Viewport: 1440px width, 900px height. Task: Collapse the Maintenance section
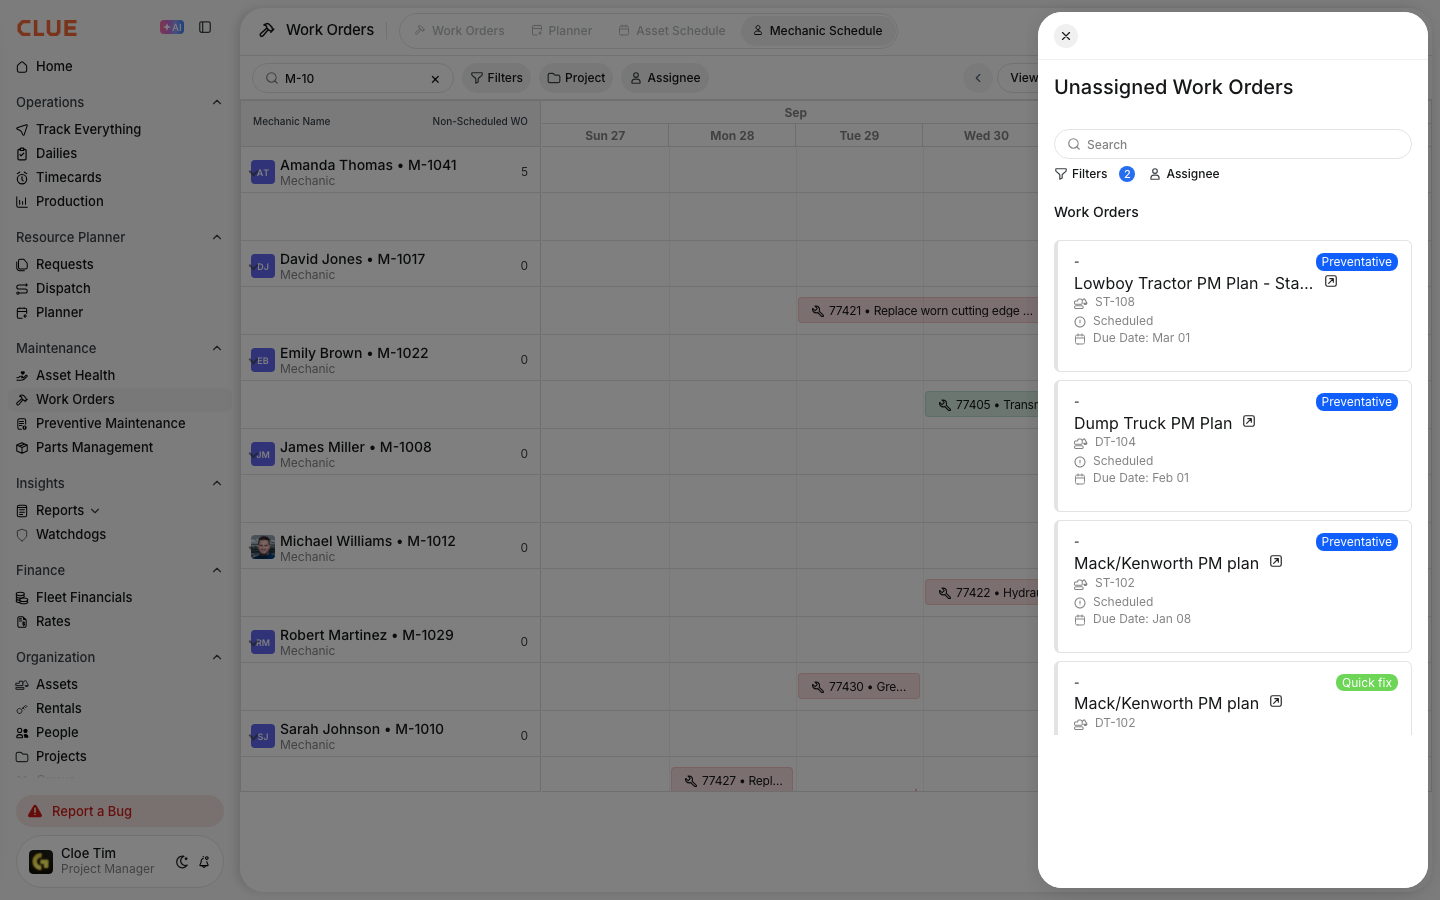217,348
